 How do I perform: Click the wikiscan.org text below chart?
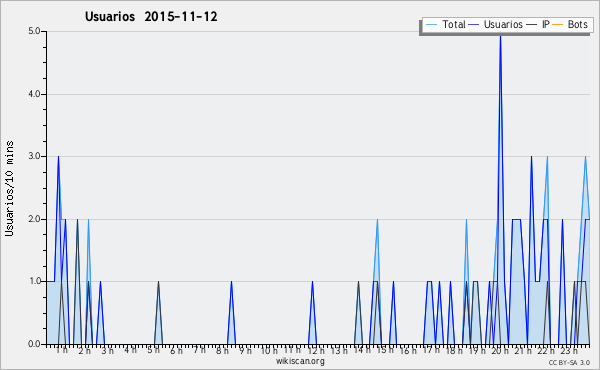(300, 361)
